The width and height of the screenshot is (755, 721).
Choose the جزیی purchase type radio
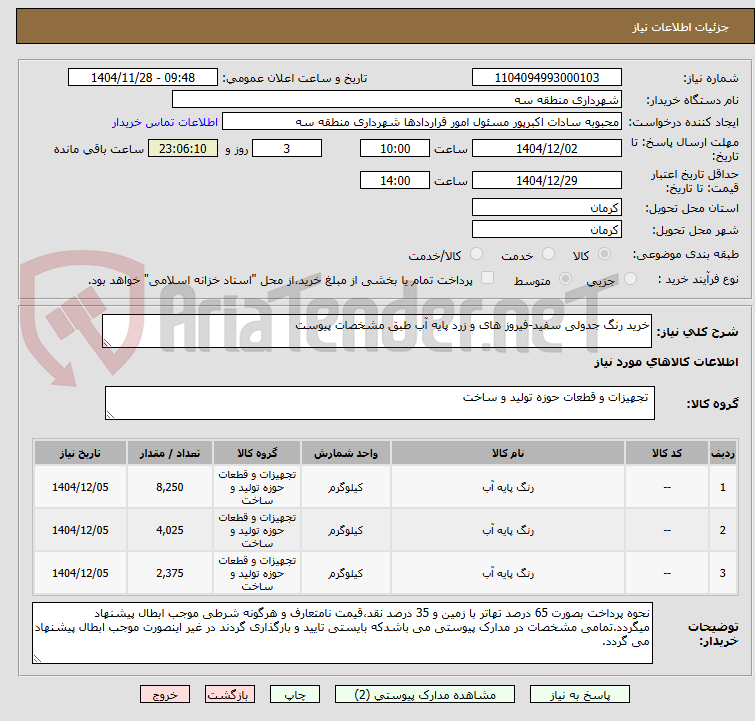click(630, 278)
